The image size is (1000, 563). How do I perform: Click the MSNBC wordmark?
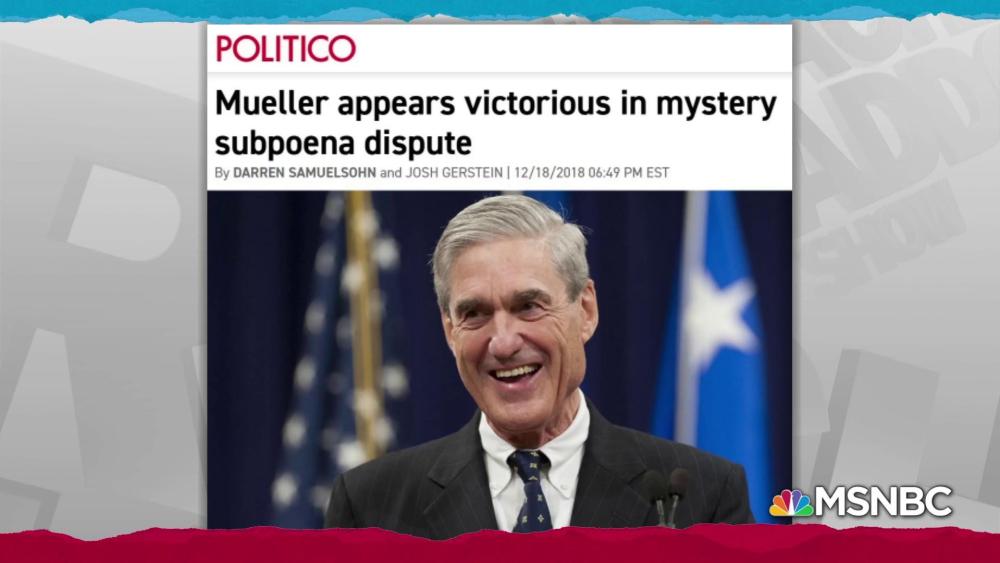[884, 502]
